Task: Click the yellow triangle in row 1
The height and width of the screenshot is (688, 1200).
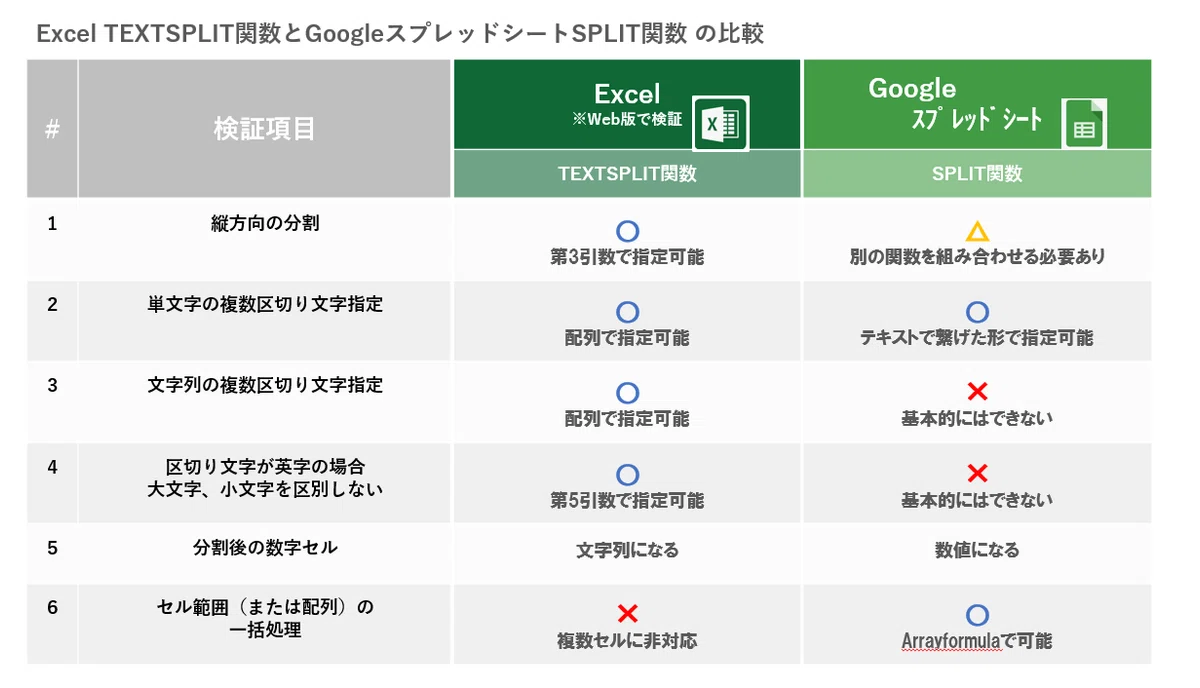Action: [977, 232]
